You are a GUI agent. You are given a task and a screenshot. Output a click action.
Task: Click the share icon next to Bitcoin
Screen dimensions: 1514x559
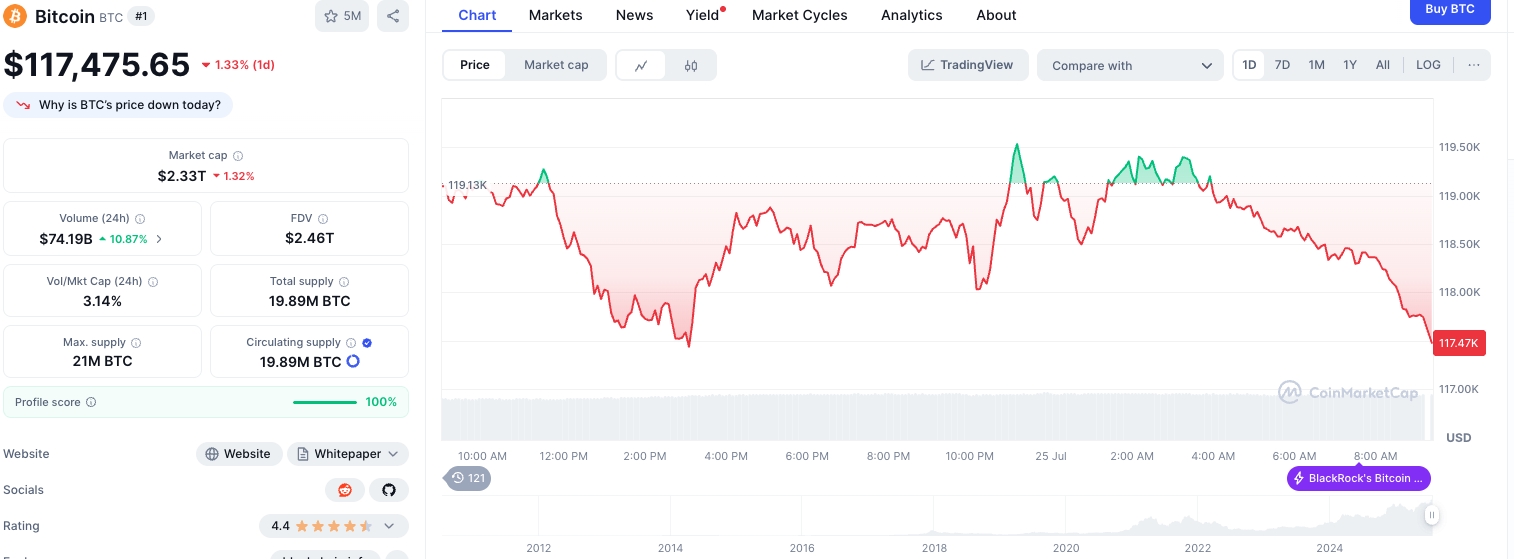coord(393,16)
